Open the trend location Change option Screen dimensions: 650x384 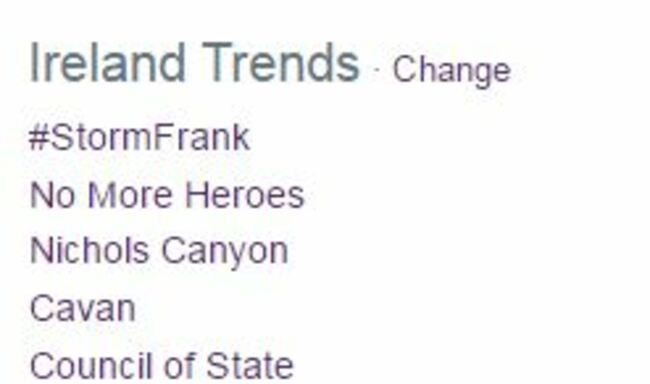click(x=451, y=70)
